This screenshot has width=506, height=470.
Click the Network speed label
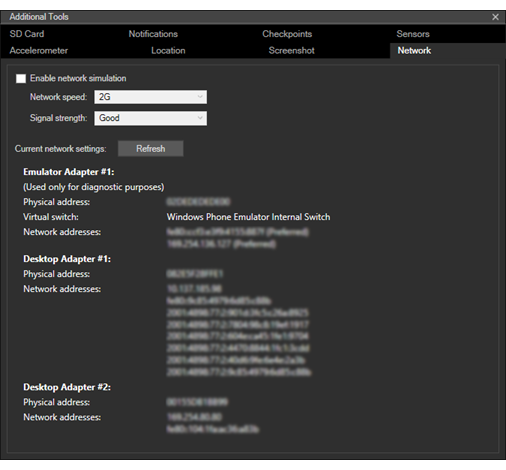pyautogui.click(x=58, y=97)
